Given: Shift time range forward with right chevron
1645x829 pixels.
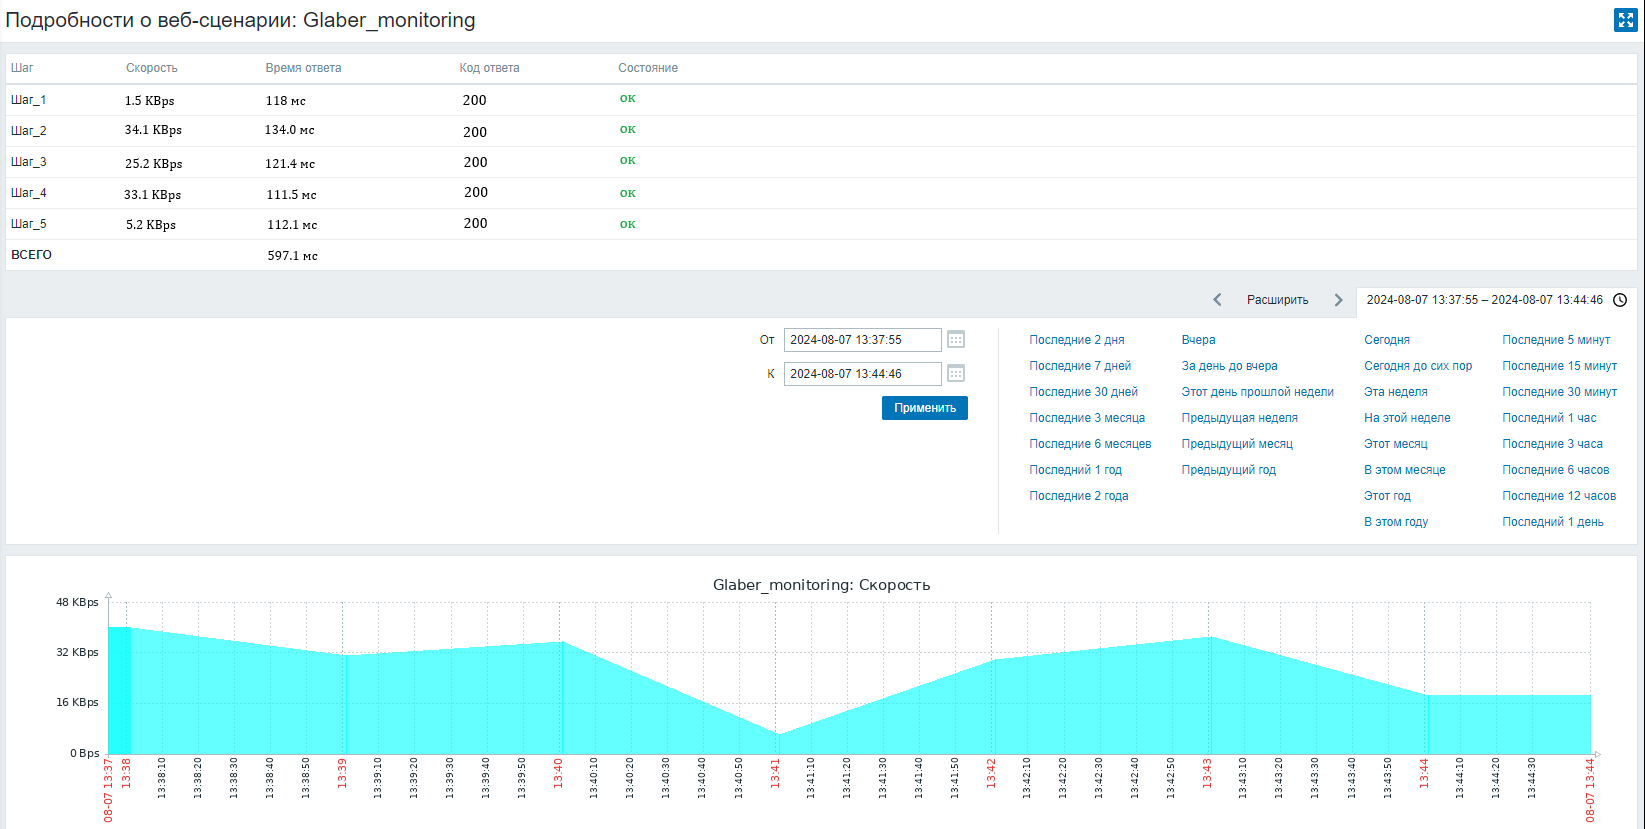Looking at the screenshot, I should (x=1338, y=300).
